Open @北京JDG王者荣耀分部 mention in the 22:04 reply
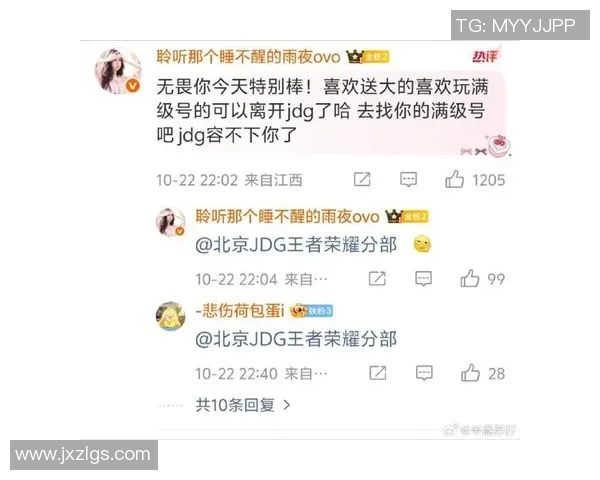Screen dimensions: 600x480 click(296, 245)
